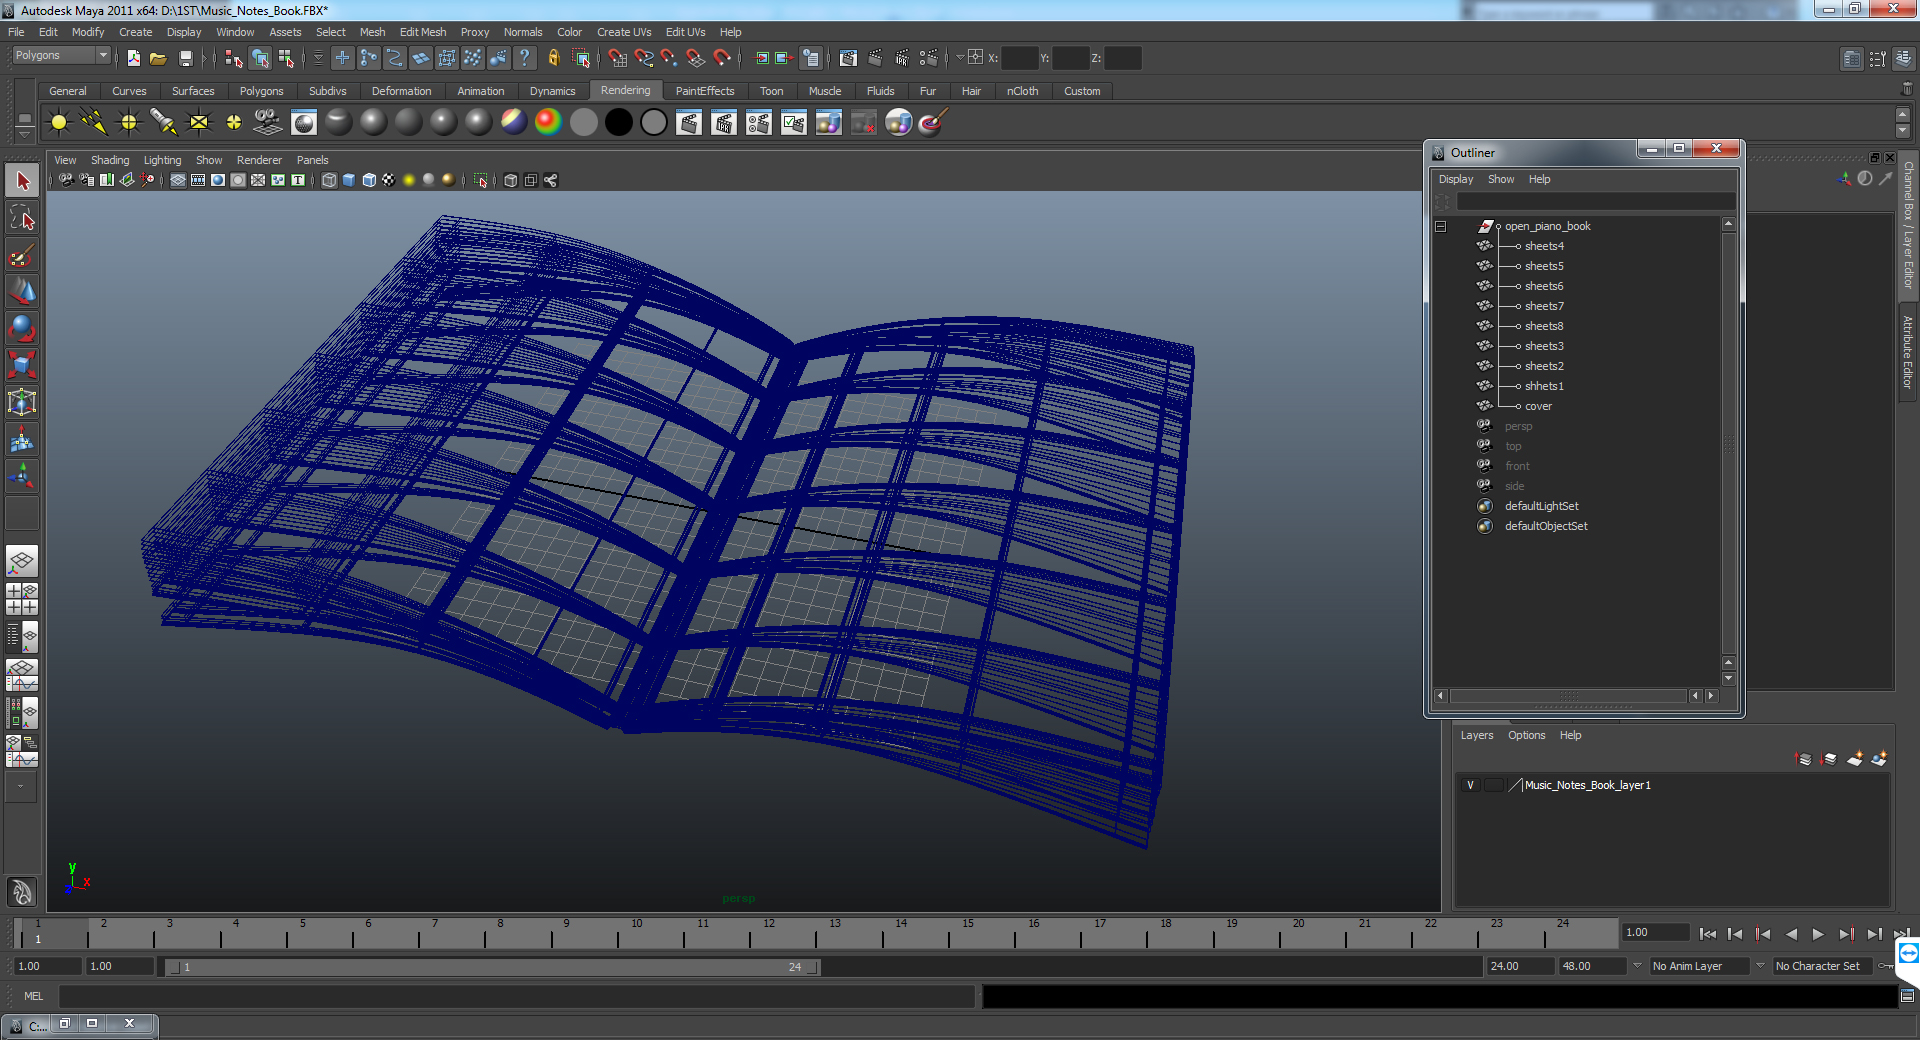Select sheets4 in the Outliner
This screenshot has width=1920, height=1040.
[1544, 246]
